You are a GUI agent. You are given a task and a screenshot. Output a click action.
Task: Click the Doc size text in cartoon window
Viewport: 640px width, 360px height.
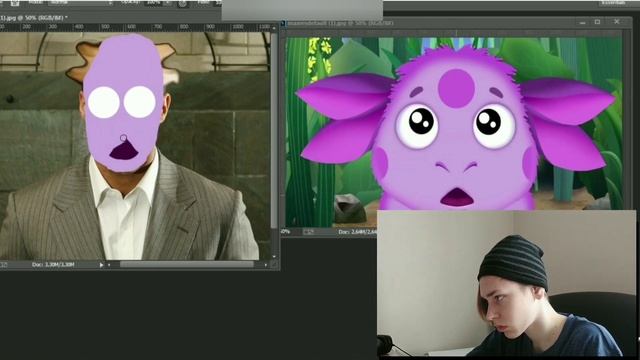357,232
